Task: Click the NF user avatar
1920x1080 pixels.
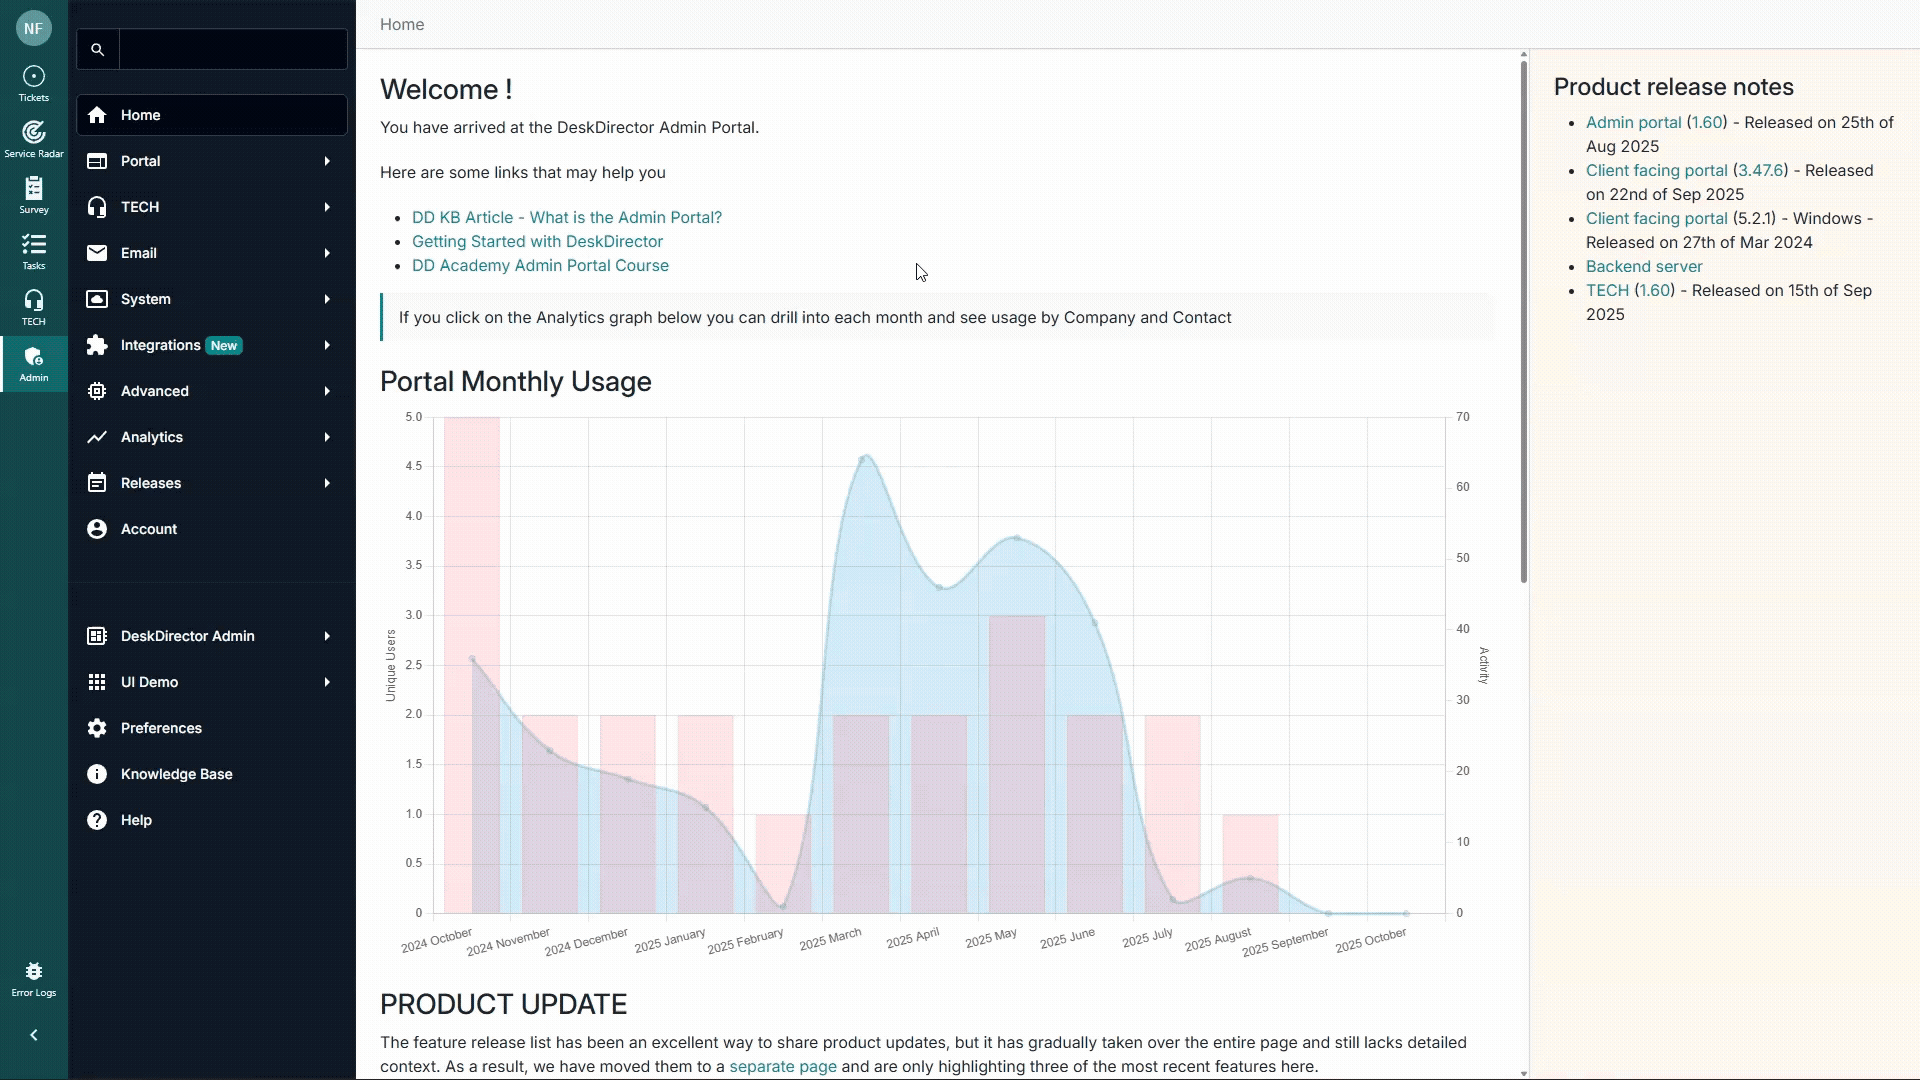Action: 33,29
